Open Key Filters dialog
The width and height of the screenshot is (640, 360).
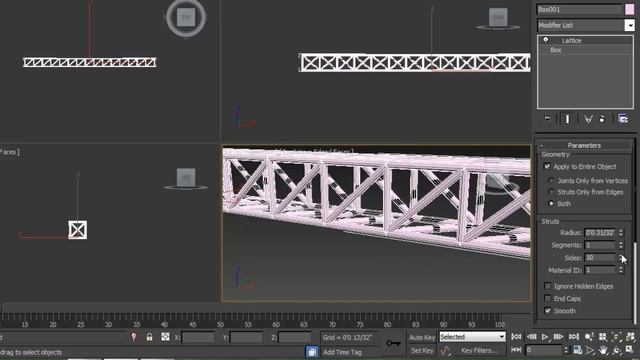(480, 351)
